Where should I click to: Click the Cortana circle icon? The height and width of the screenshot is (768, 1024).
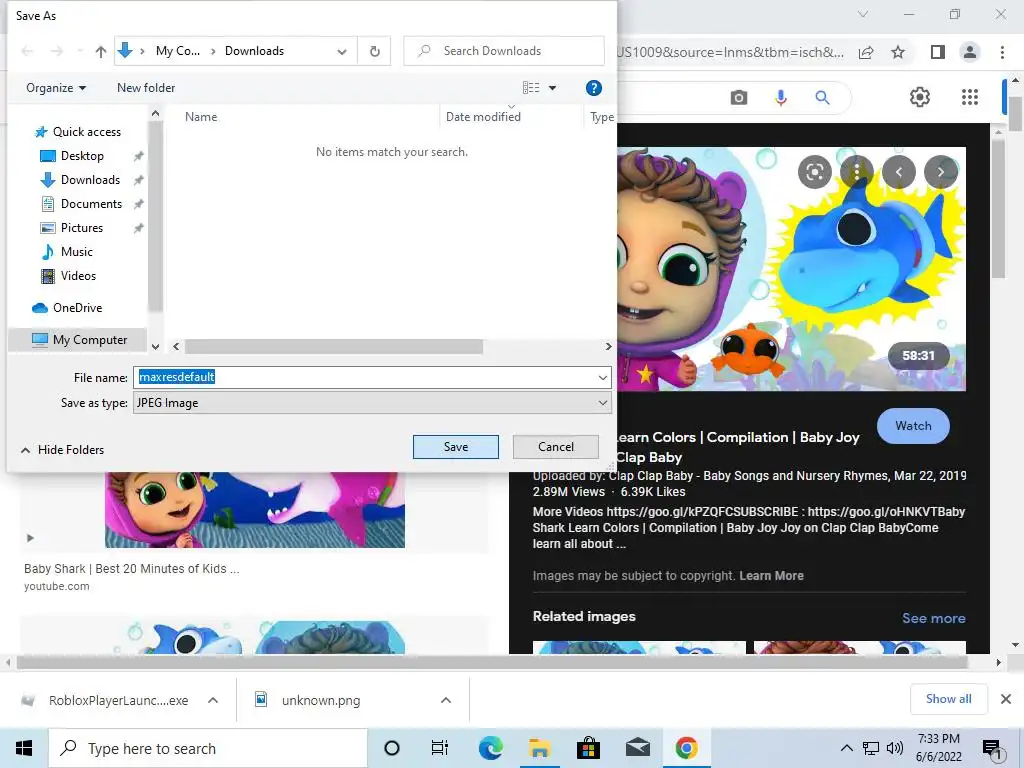tap(392, 748)
